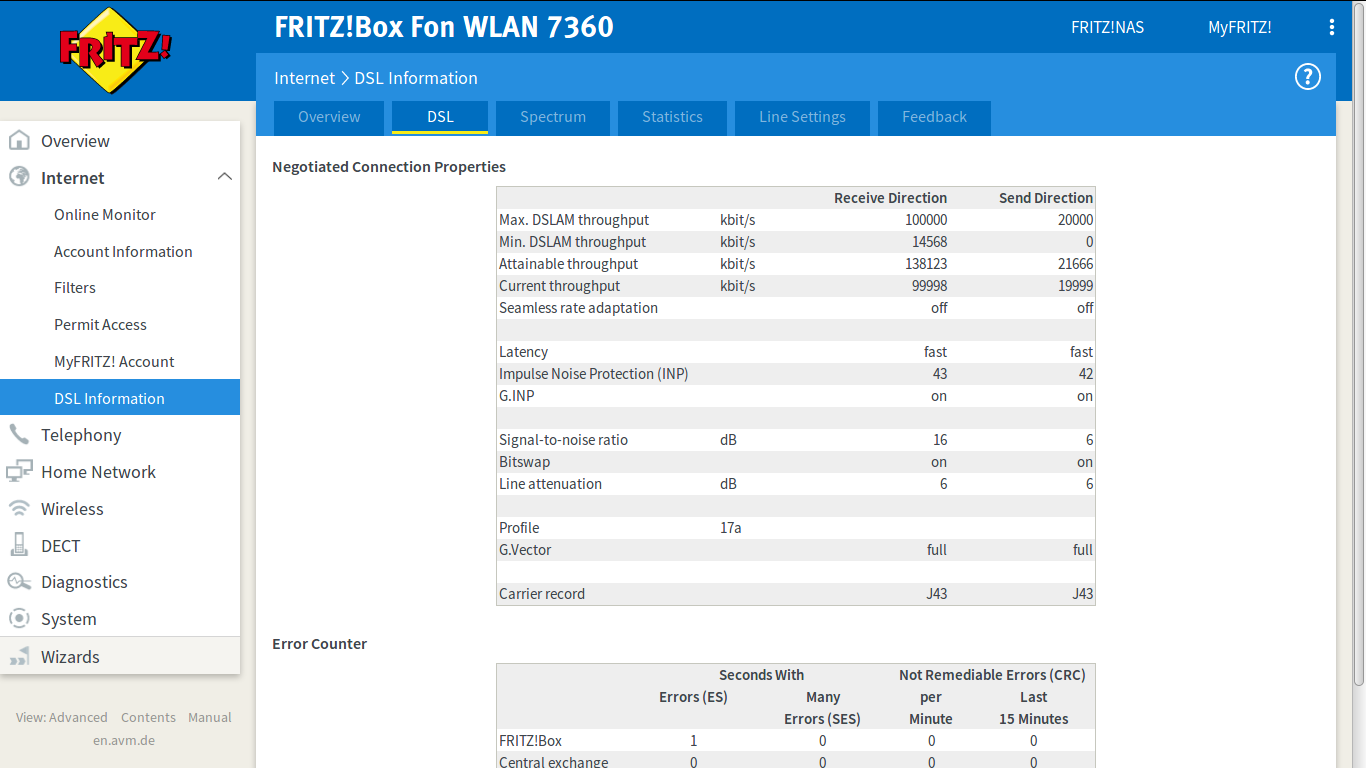1366x768 pixels.
Task: Click the Wireless signal icon
Action: [19, 509]
